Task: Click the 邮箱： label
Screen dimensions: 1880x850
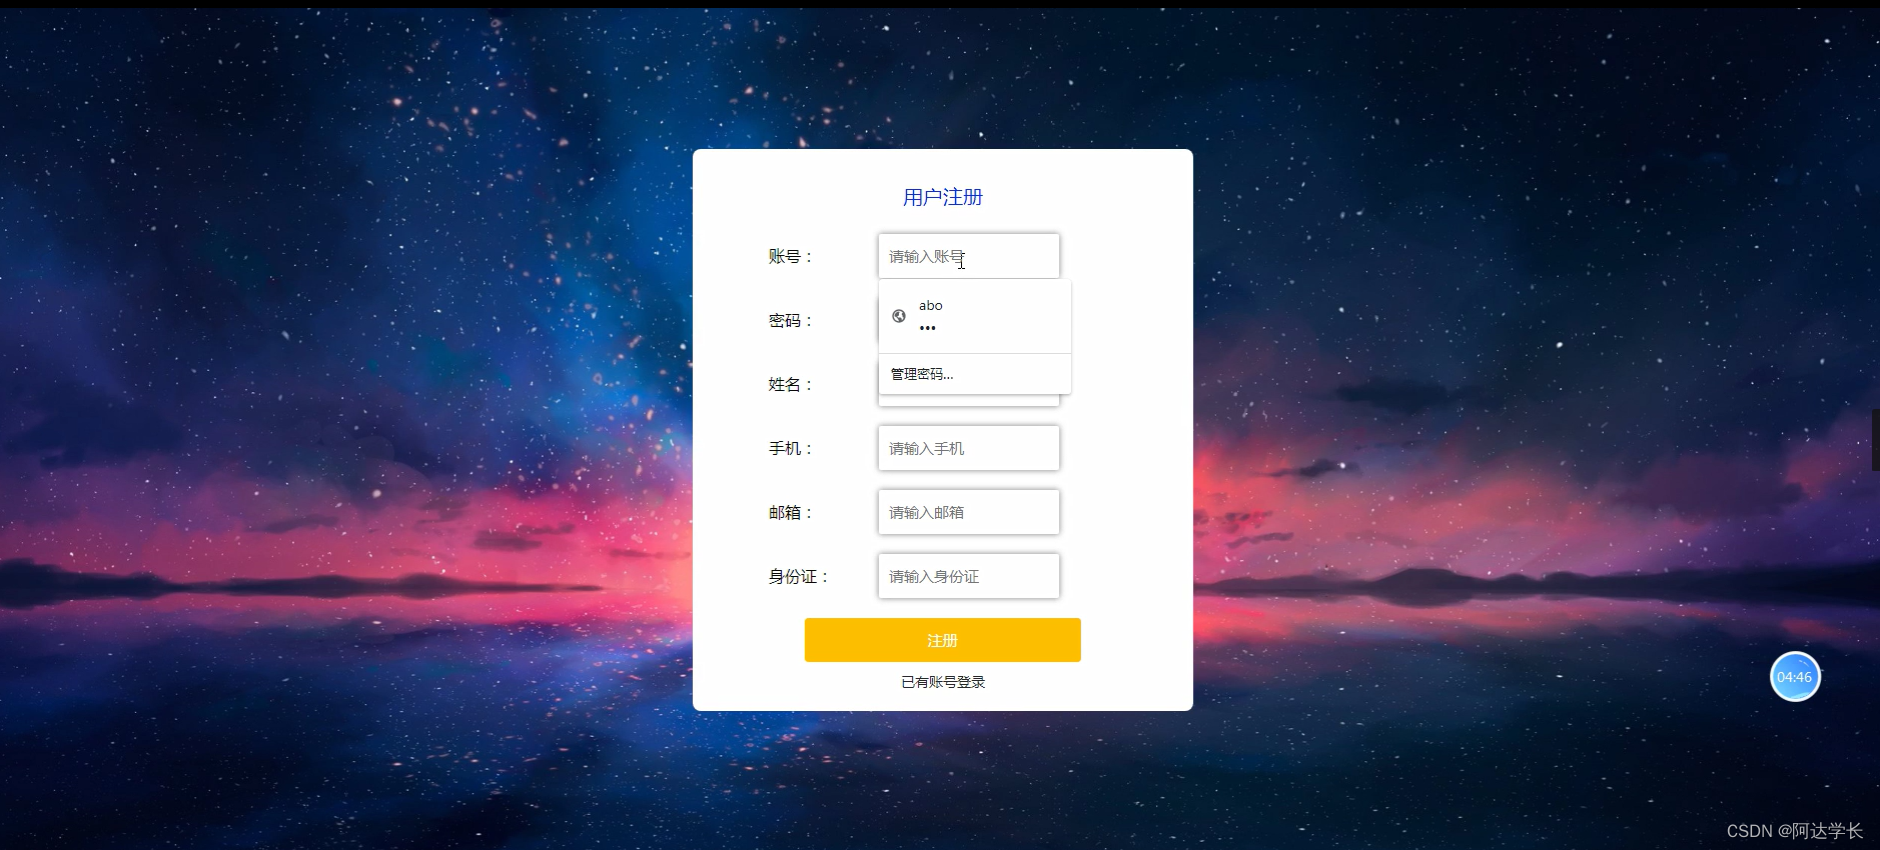Action: point(791,513)
